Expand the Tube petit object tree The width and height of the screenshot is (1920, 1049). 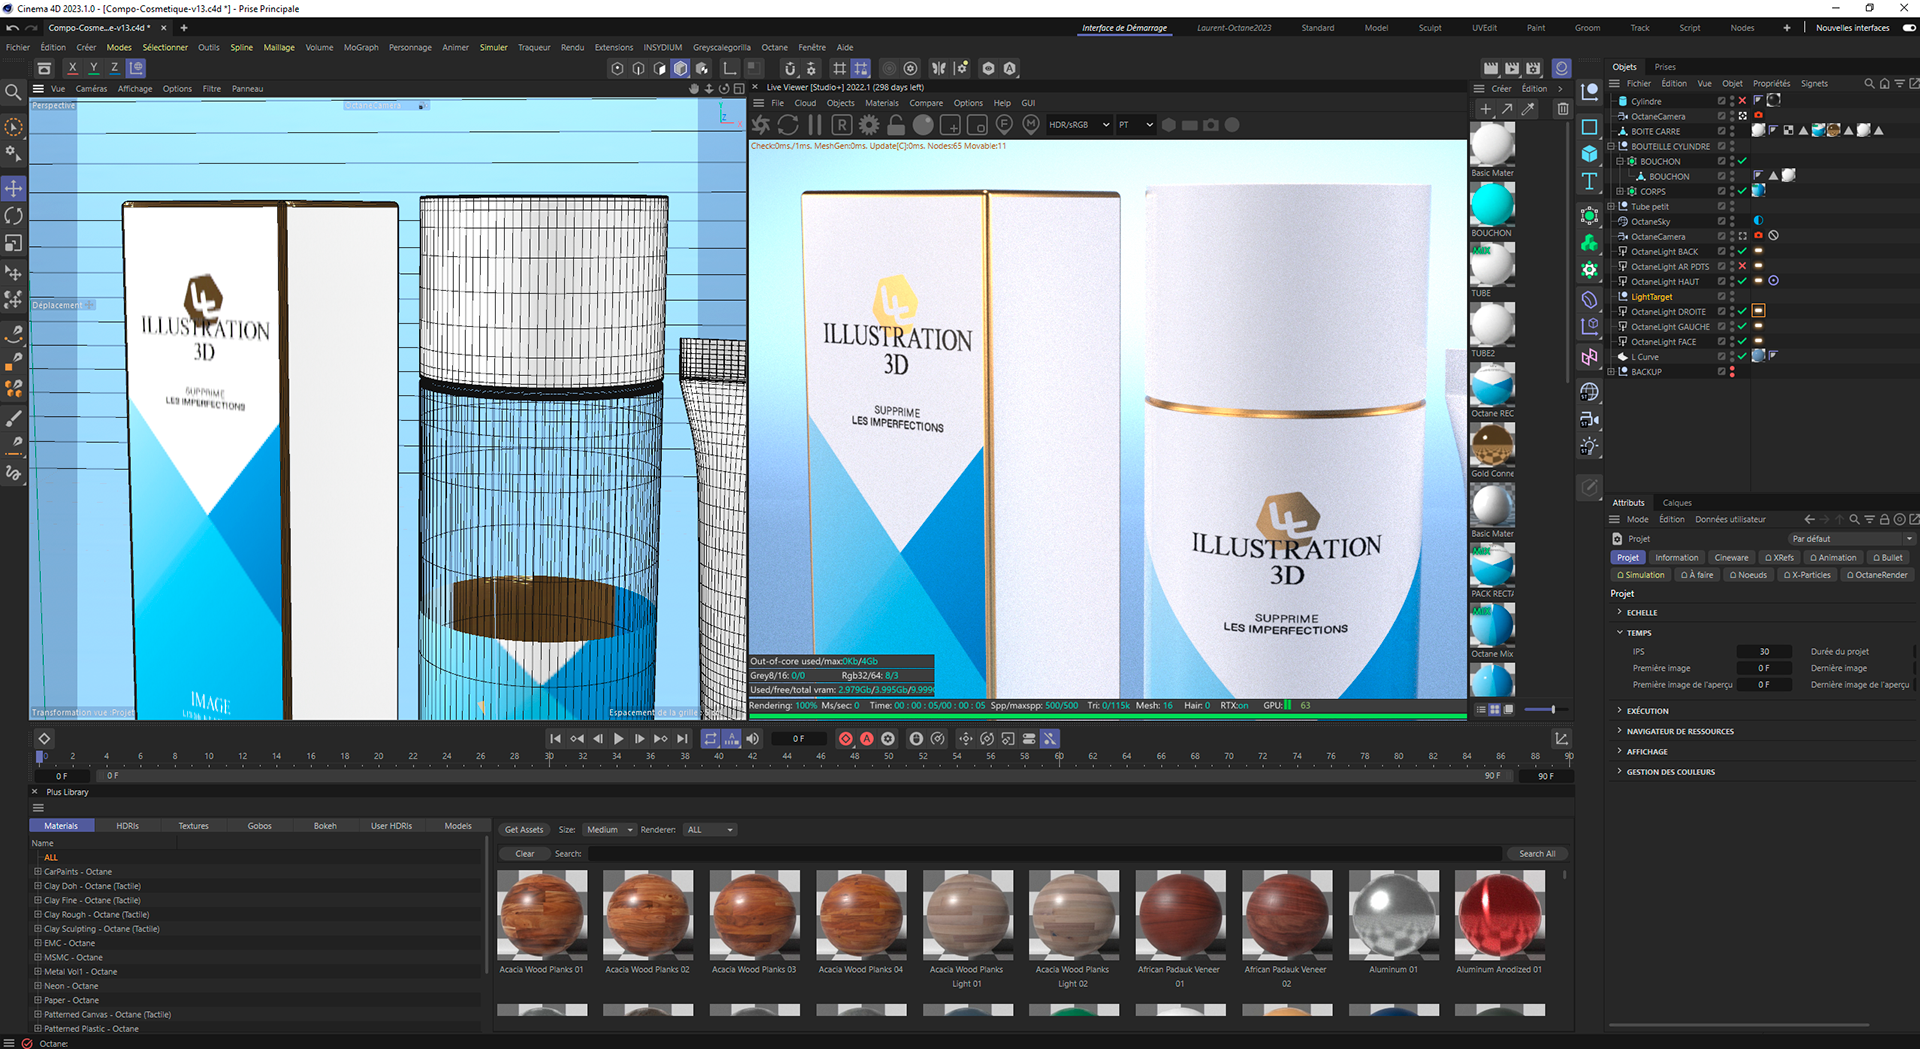[x=1611, y=206]
